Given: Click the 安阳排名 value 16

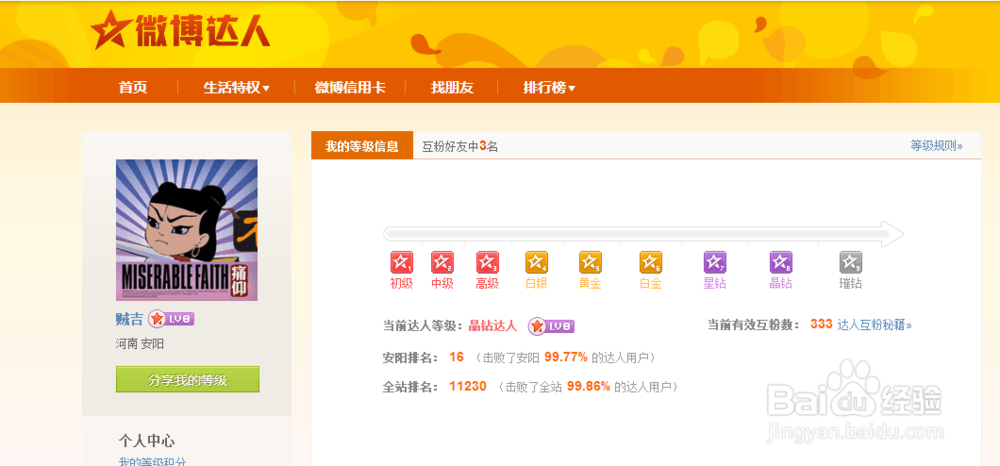Looking at the screenshot, I should [x=456, y=356].
